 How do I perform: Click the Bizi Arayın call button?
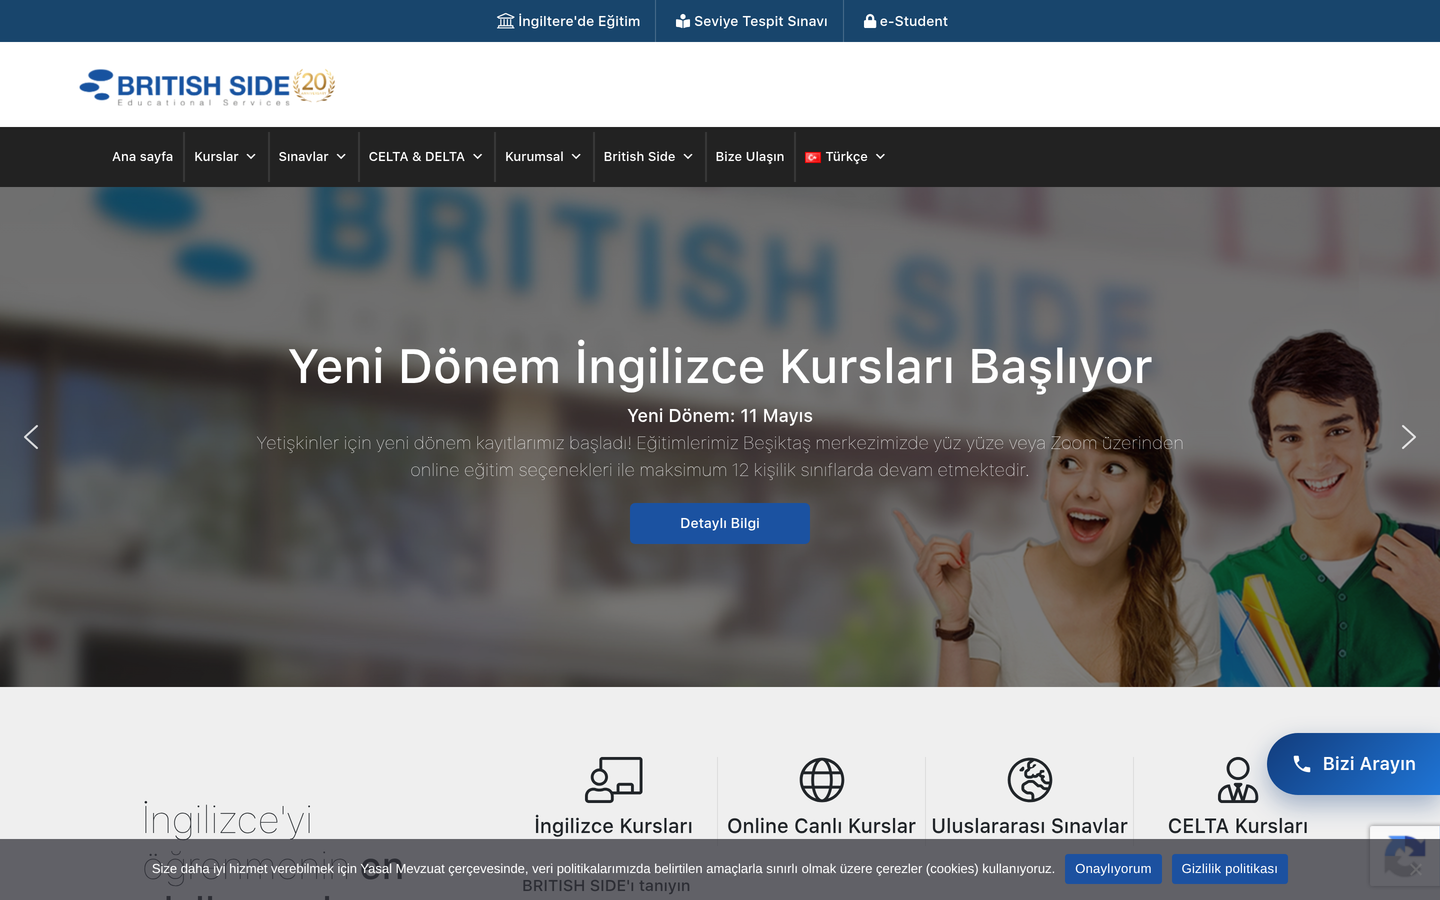pyautogui.click(x=1354, y=764)
